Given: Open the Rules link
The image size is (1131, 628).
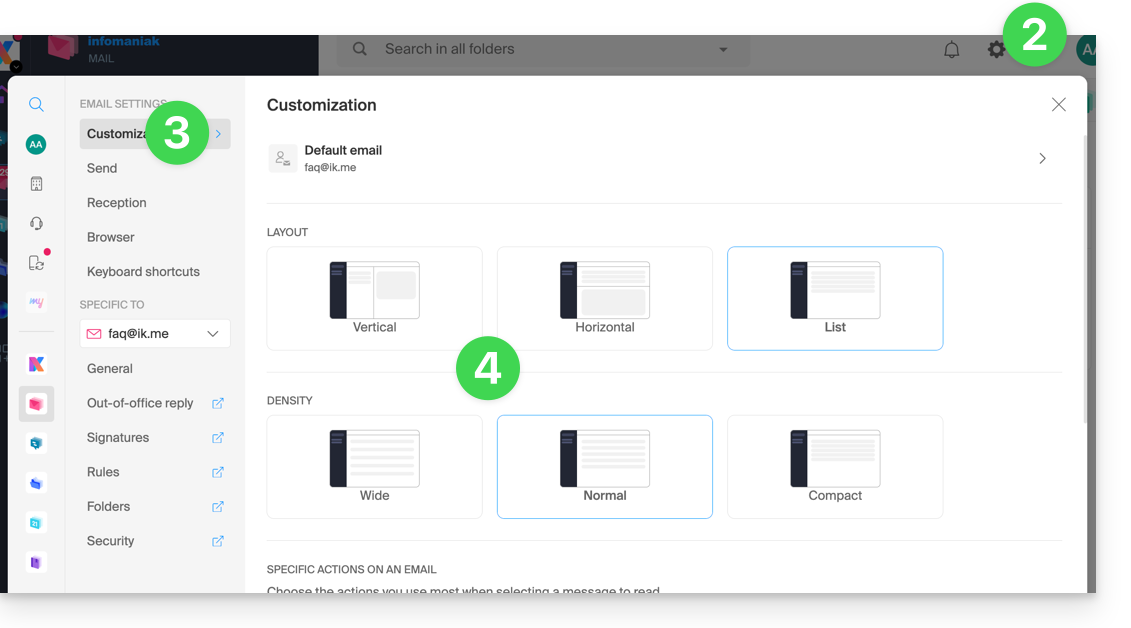Looking at the screenshot, I should point(103,472).
